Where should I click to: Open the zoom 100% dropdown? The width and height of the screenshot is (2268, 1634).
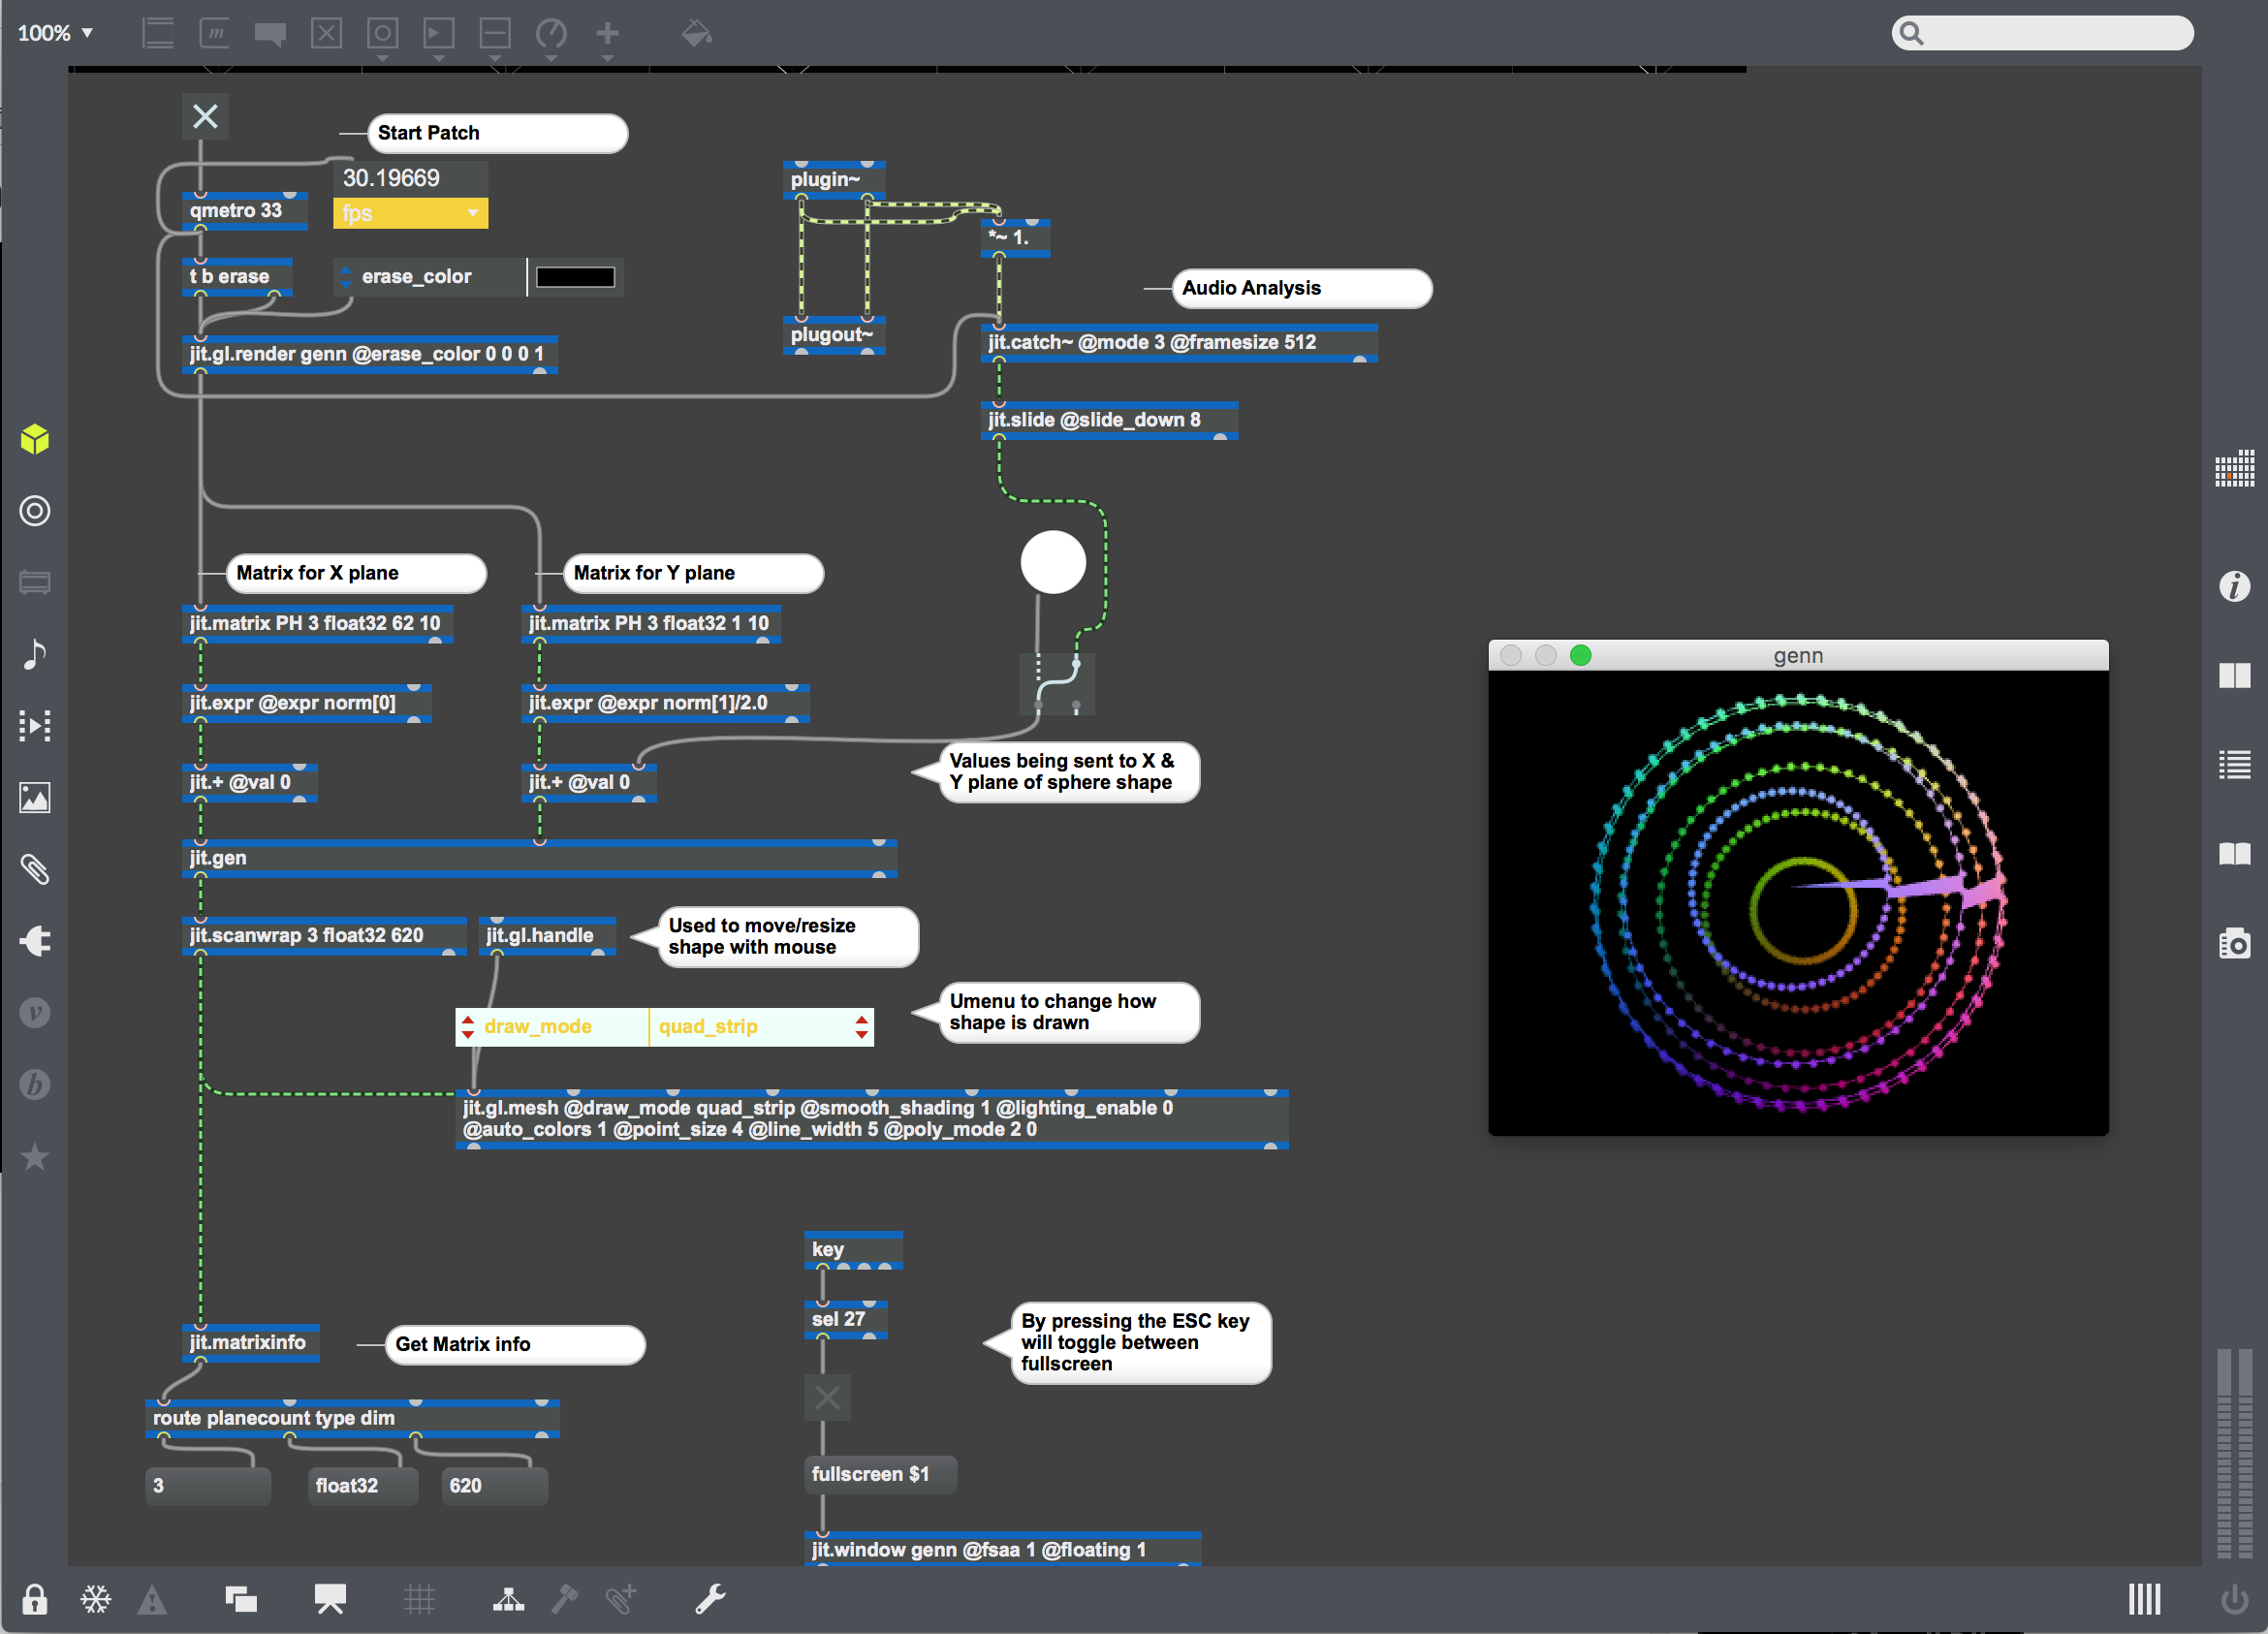point(55,33)
